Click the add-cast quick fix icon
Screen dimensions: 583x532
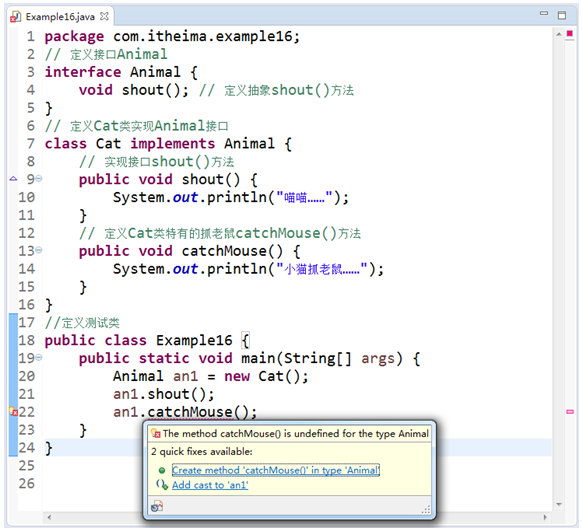tap(162, 484)
